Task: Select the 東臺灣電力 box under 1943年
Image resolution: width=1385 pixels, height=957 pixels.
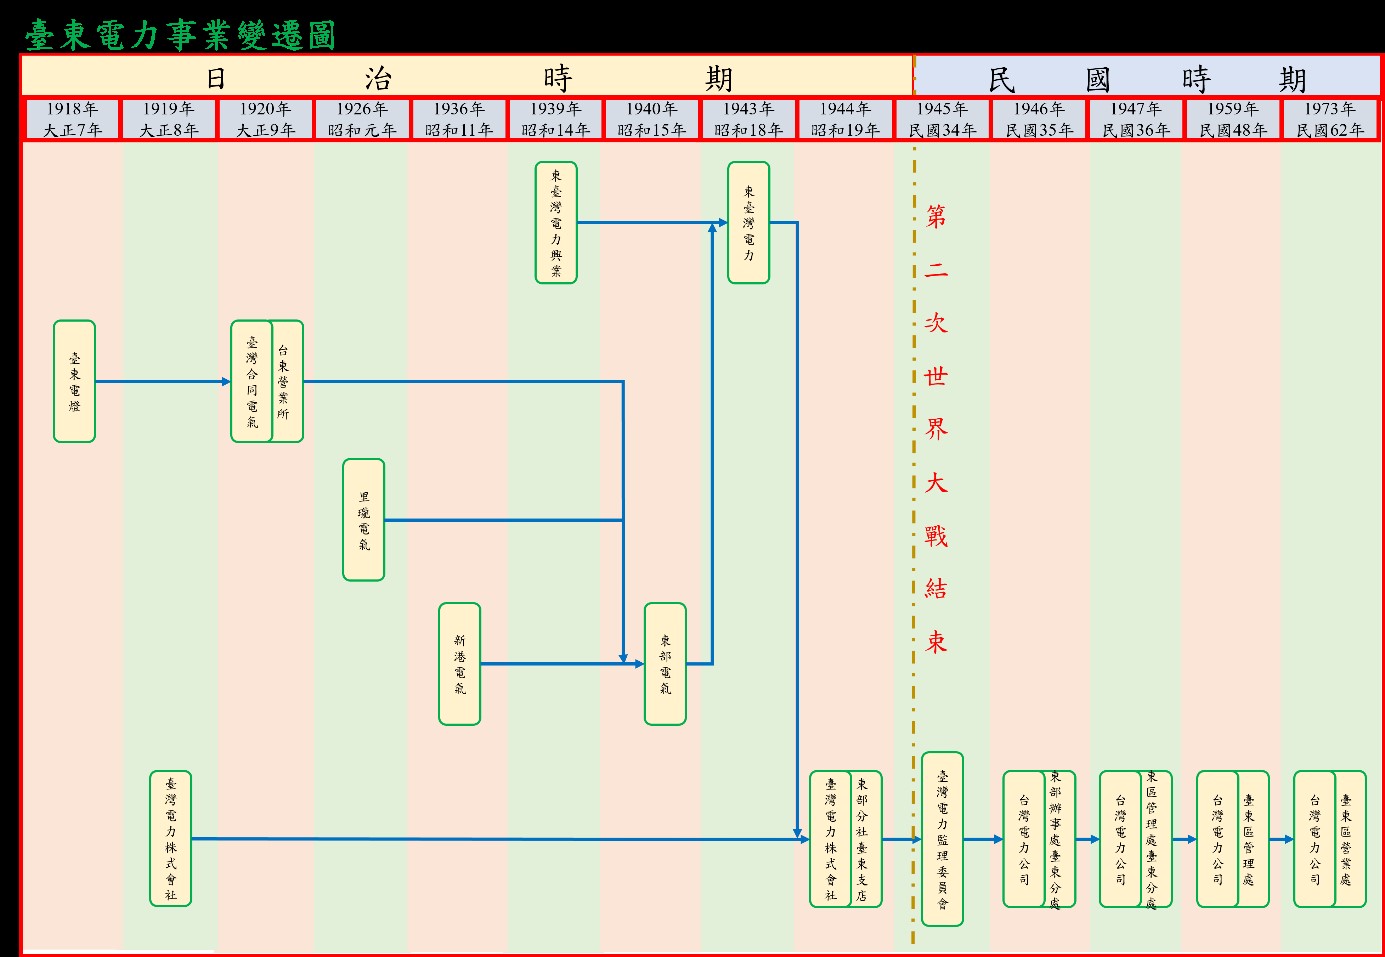Action: point(749,222)
